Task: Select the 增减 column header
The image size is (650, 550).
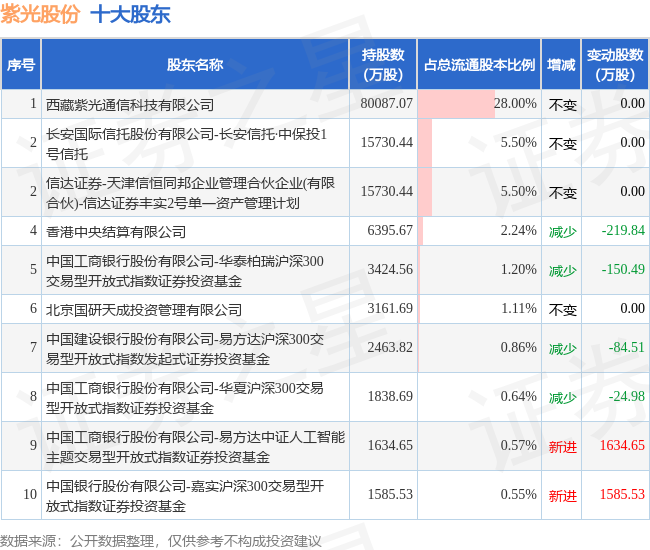Action: point(561,65)
